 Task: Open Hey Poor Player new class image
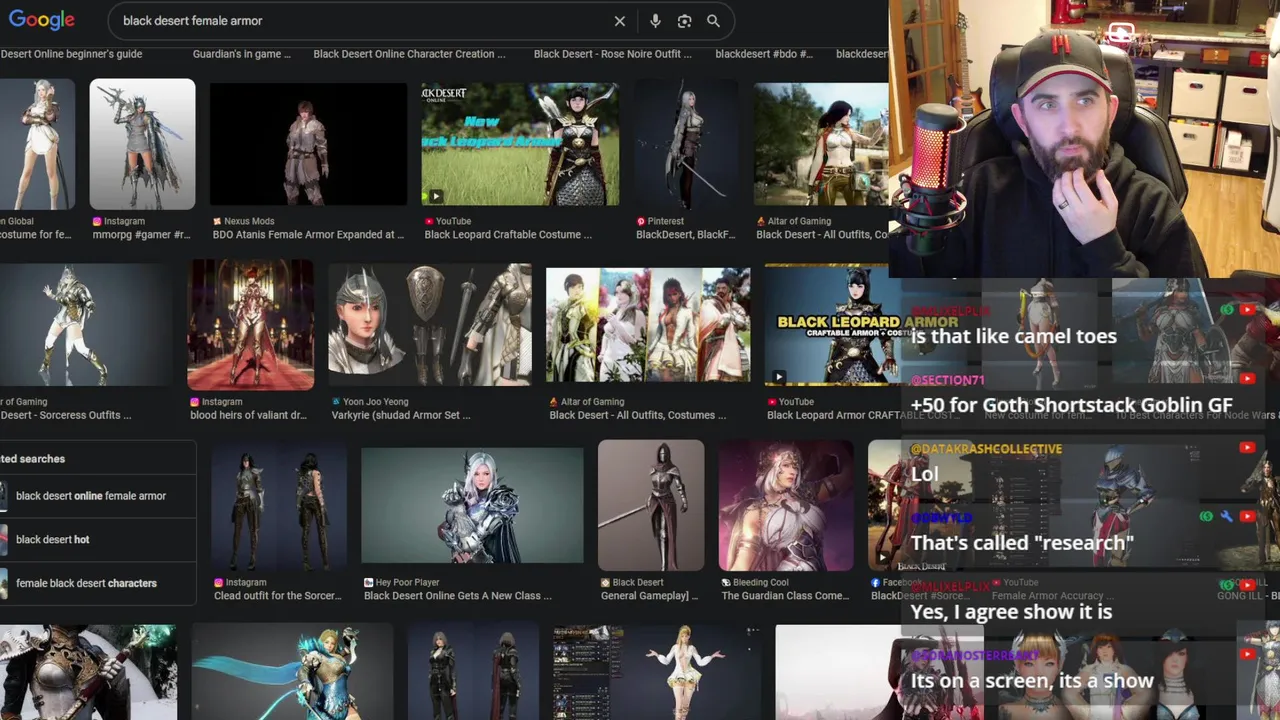pos(472,506)
